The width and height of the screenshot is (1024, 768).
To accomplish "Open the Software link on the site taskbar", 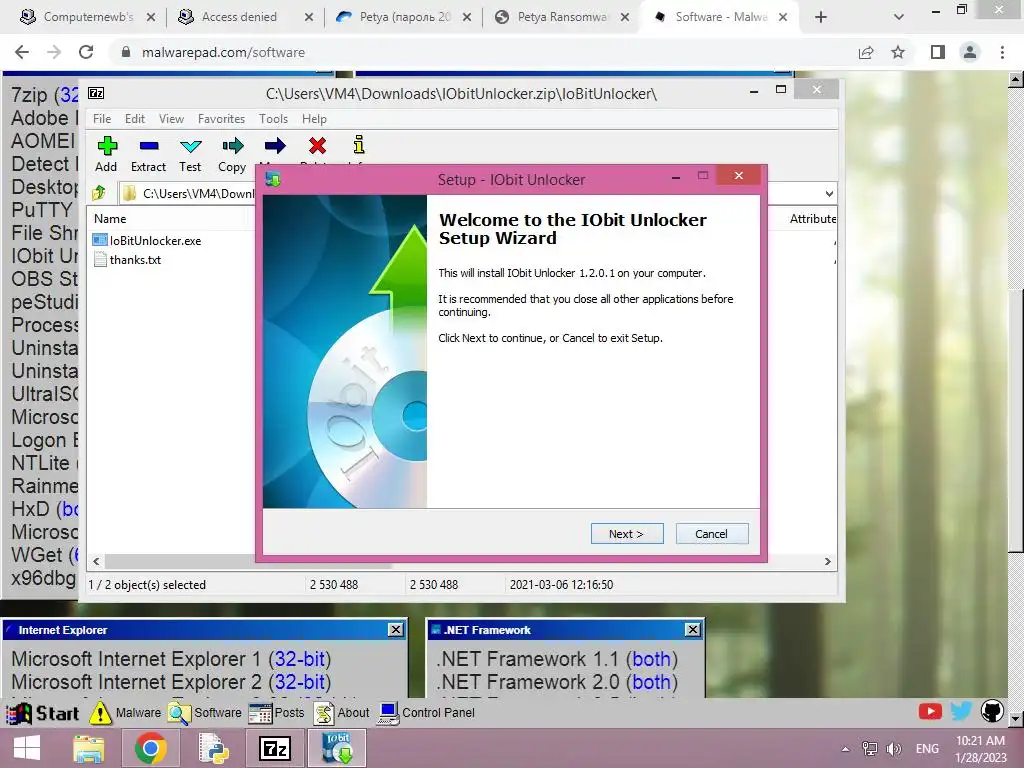I will point(205,713).
